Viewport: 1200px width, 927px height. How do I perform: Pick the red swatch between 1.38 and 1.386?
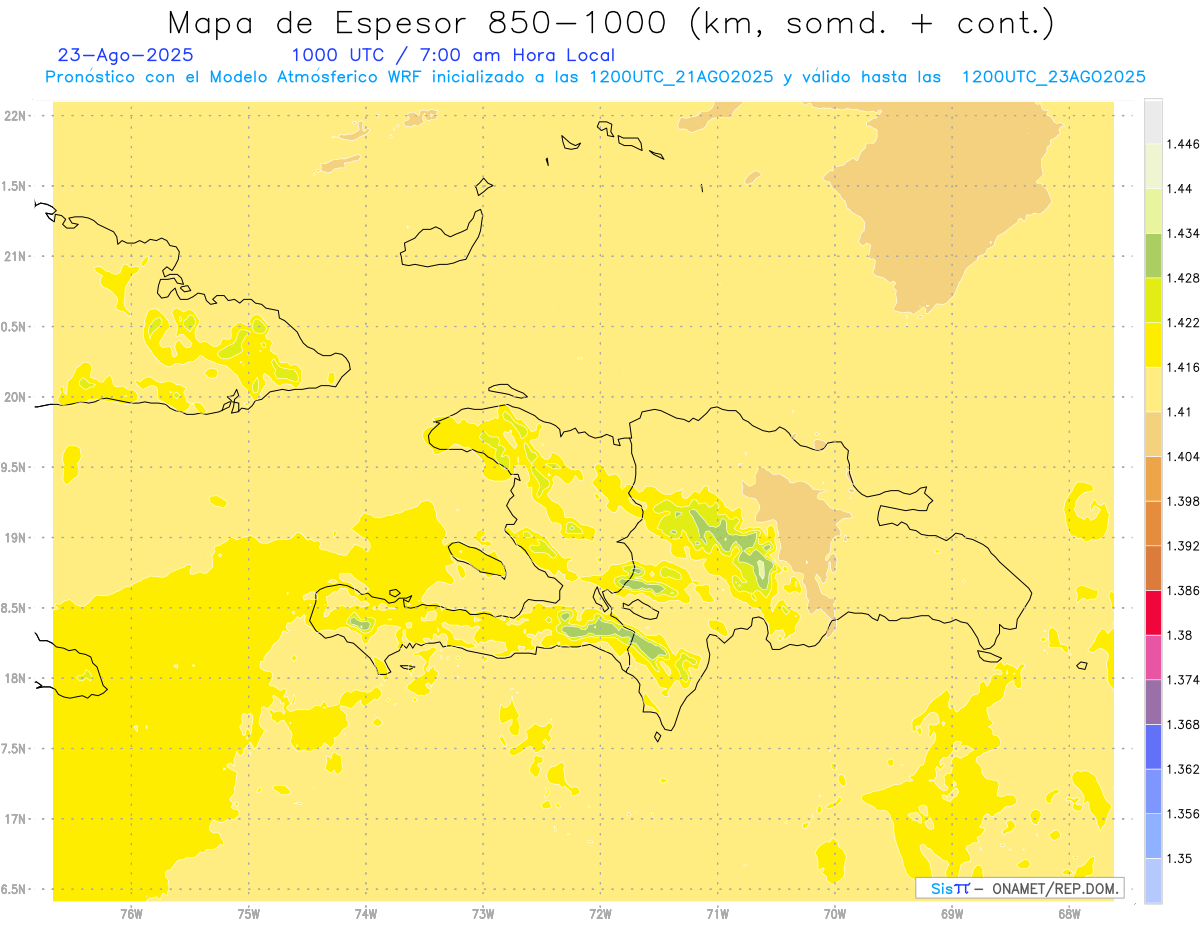[1153, 613]
